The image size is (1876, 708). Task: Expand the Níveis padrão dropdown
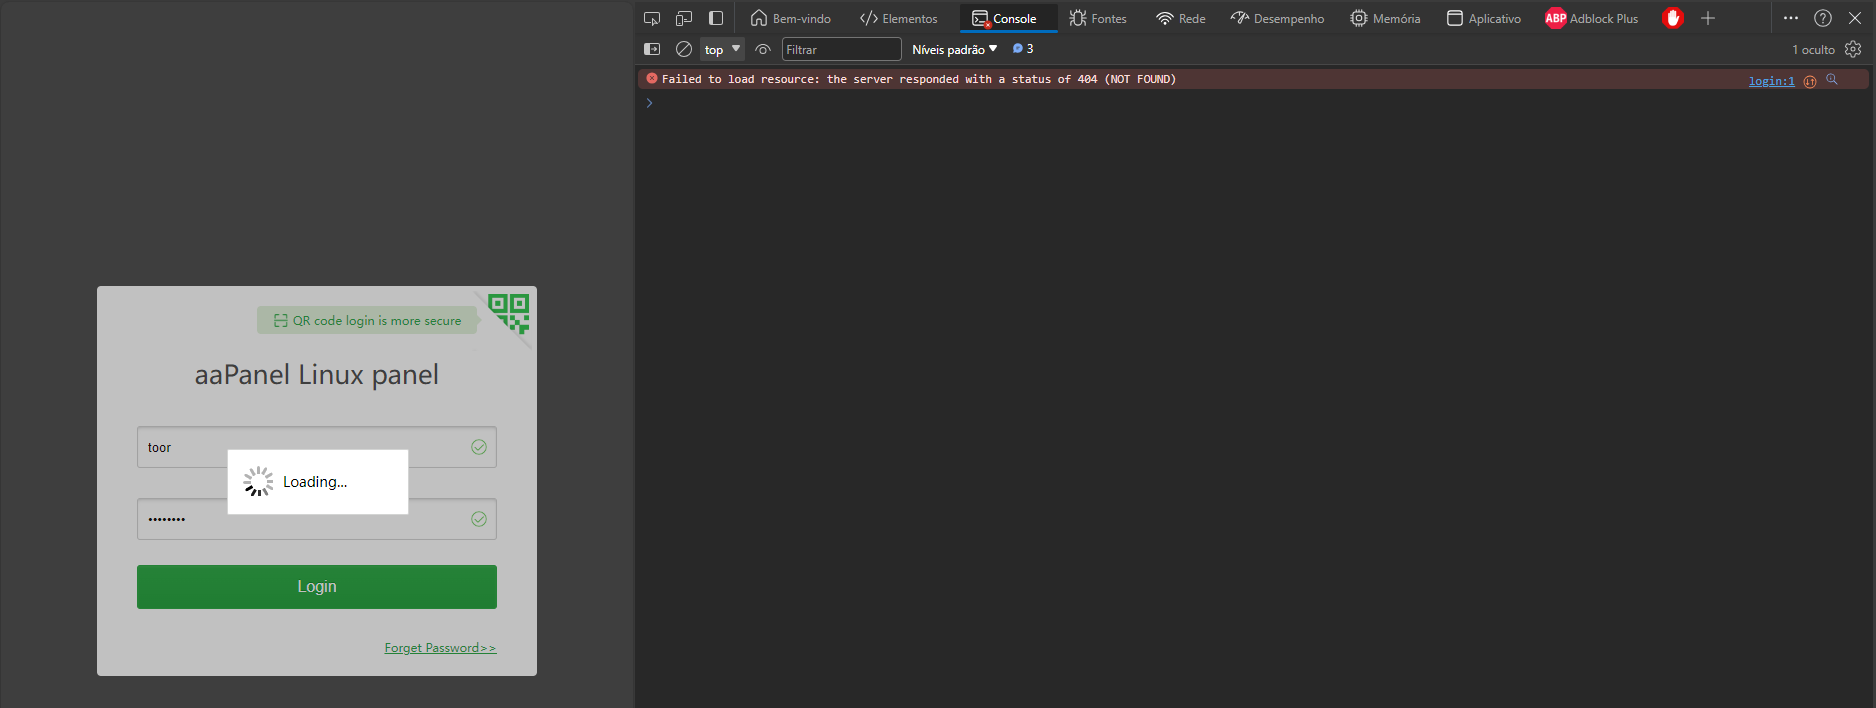tap(954, 49)
